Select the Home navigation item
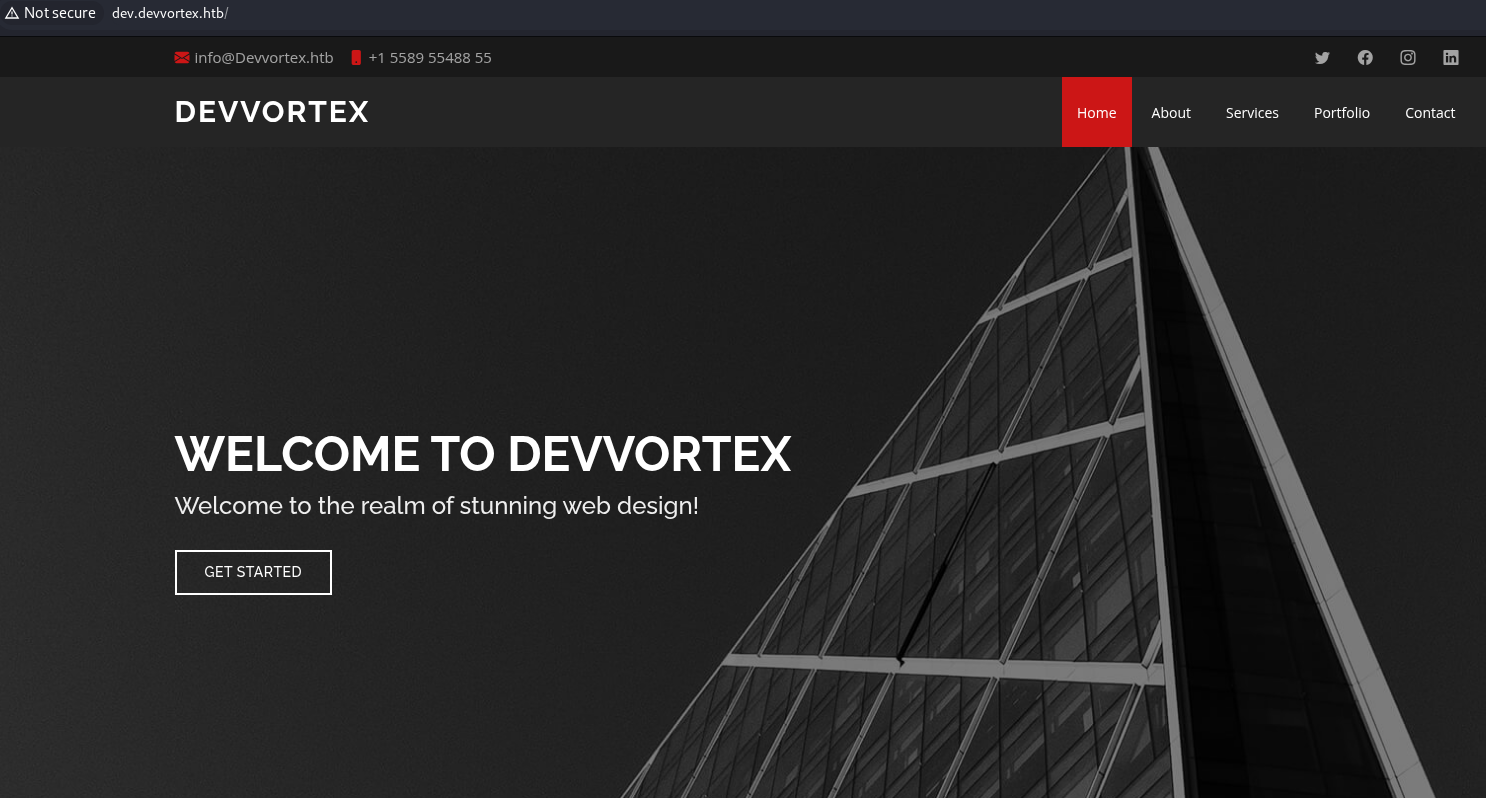This screenshot has height=798, width=1486. pos(1096,113)
